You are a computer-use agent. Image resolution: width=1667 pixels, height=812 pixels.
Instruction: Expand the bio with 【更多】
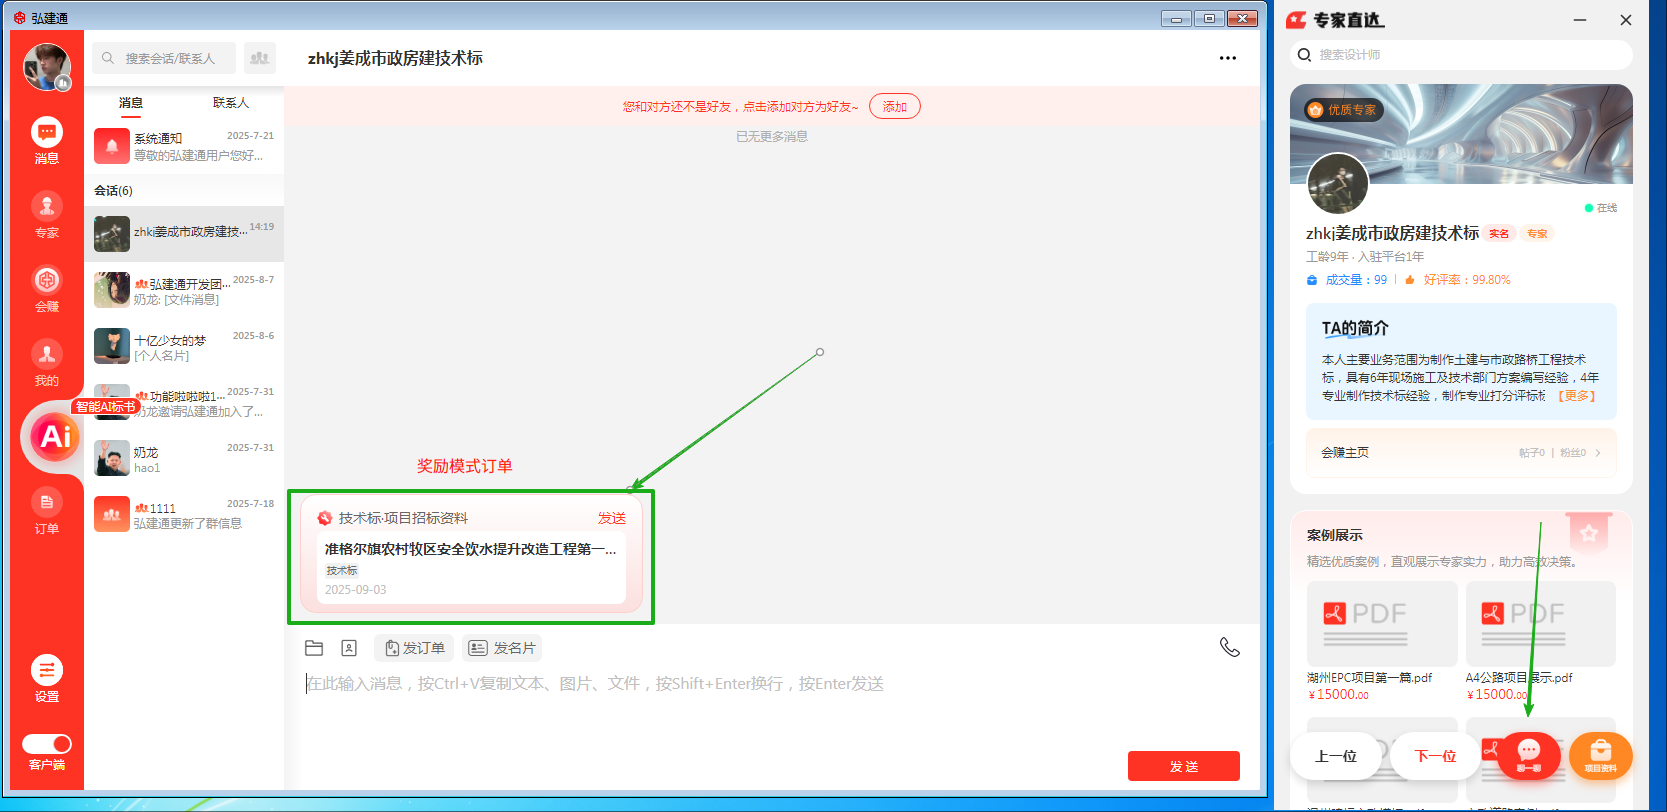[1577, 396]
